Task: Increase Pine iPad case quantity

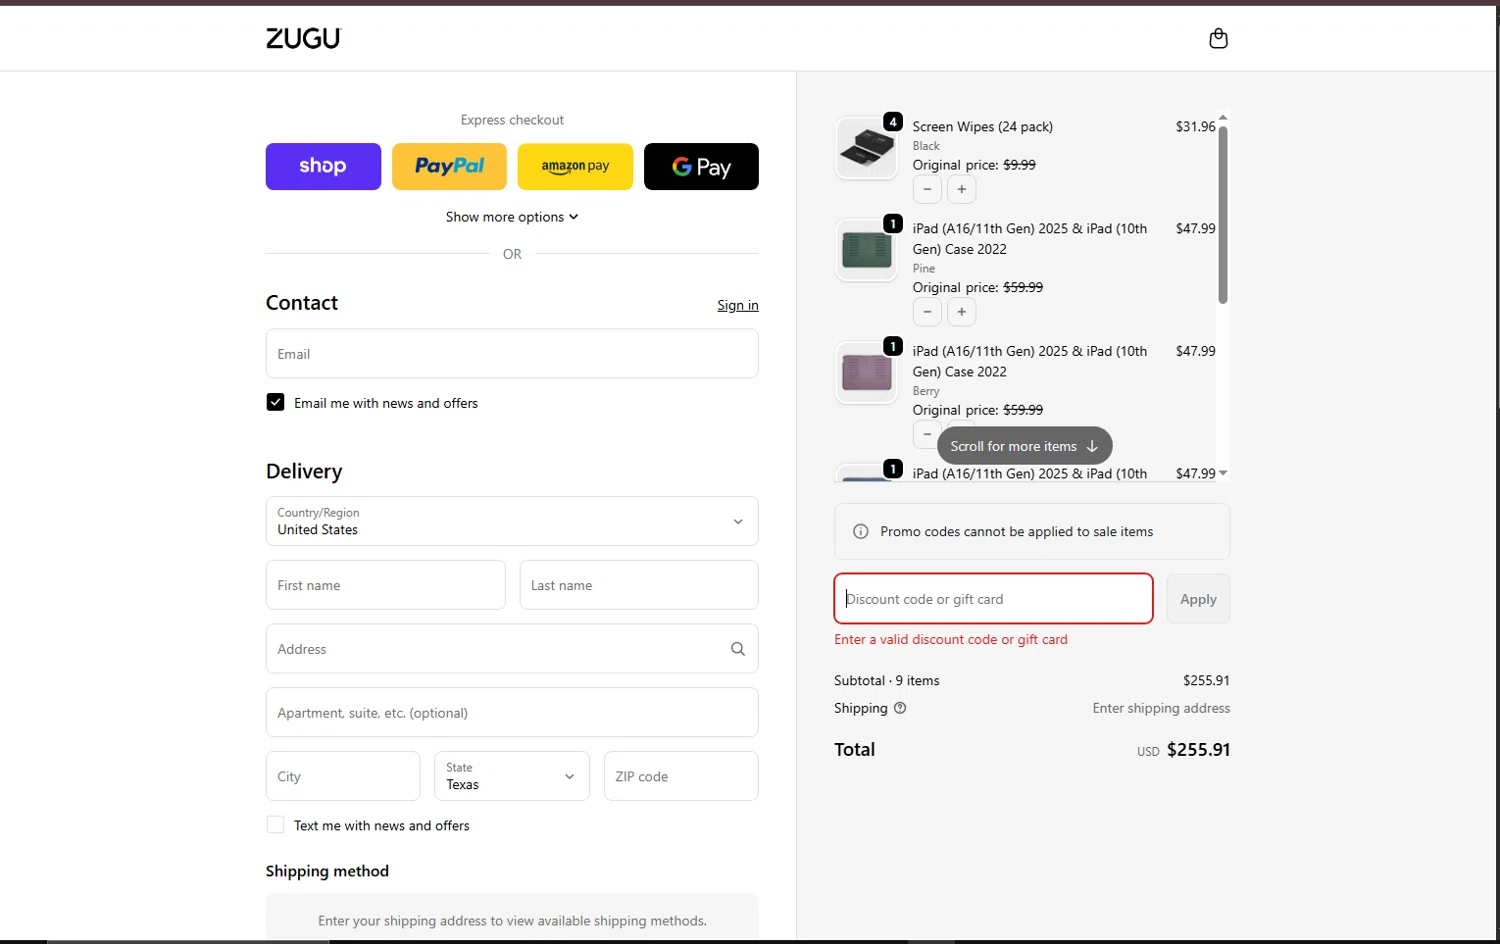Action: pyautogui.click(x=961, y=312)
